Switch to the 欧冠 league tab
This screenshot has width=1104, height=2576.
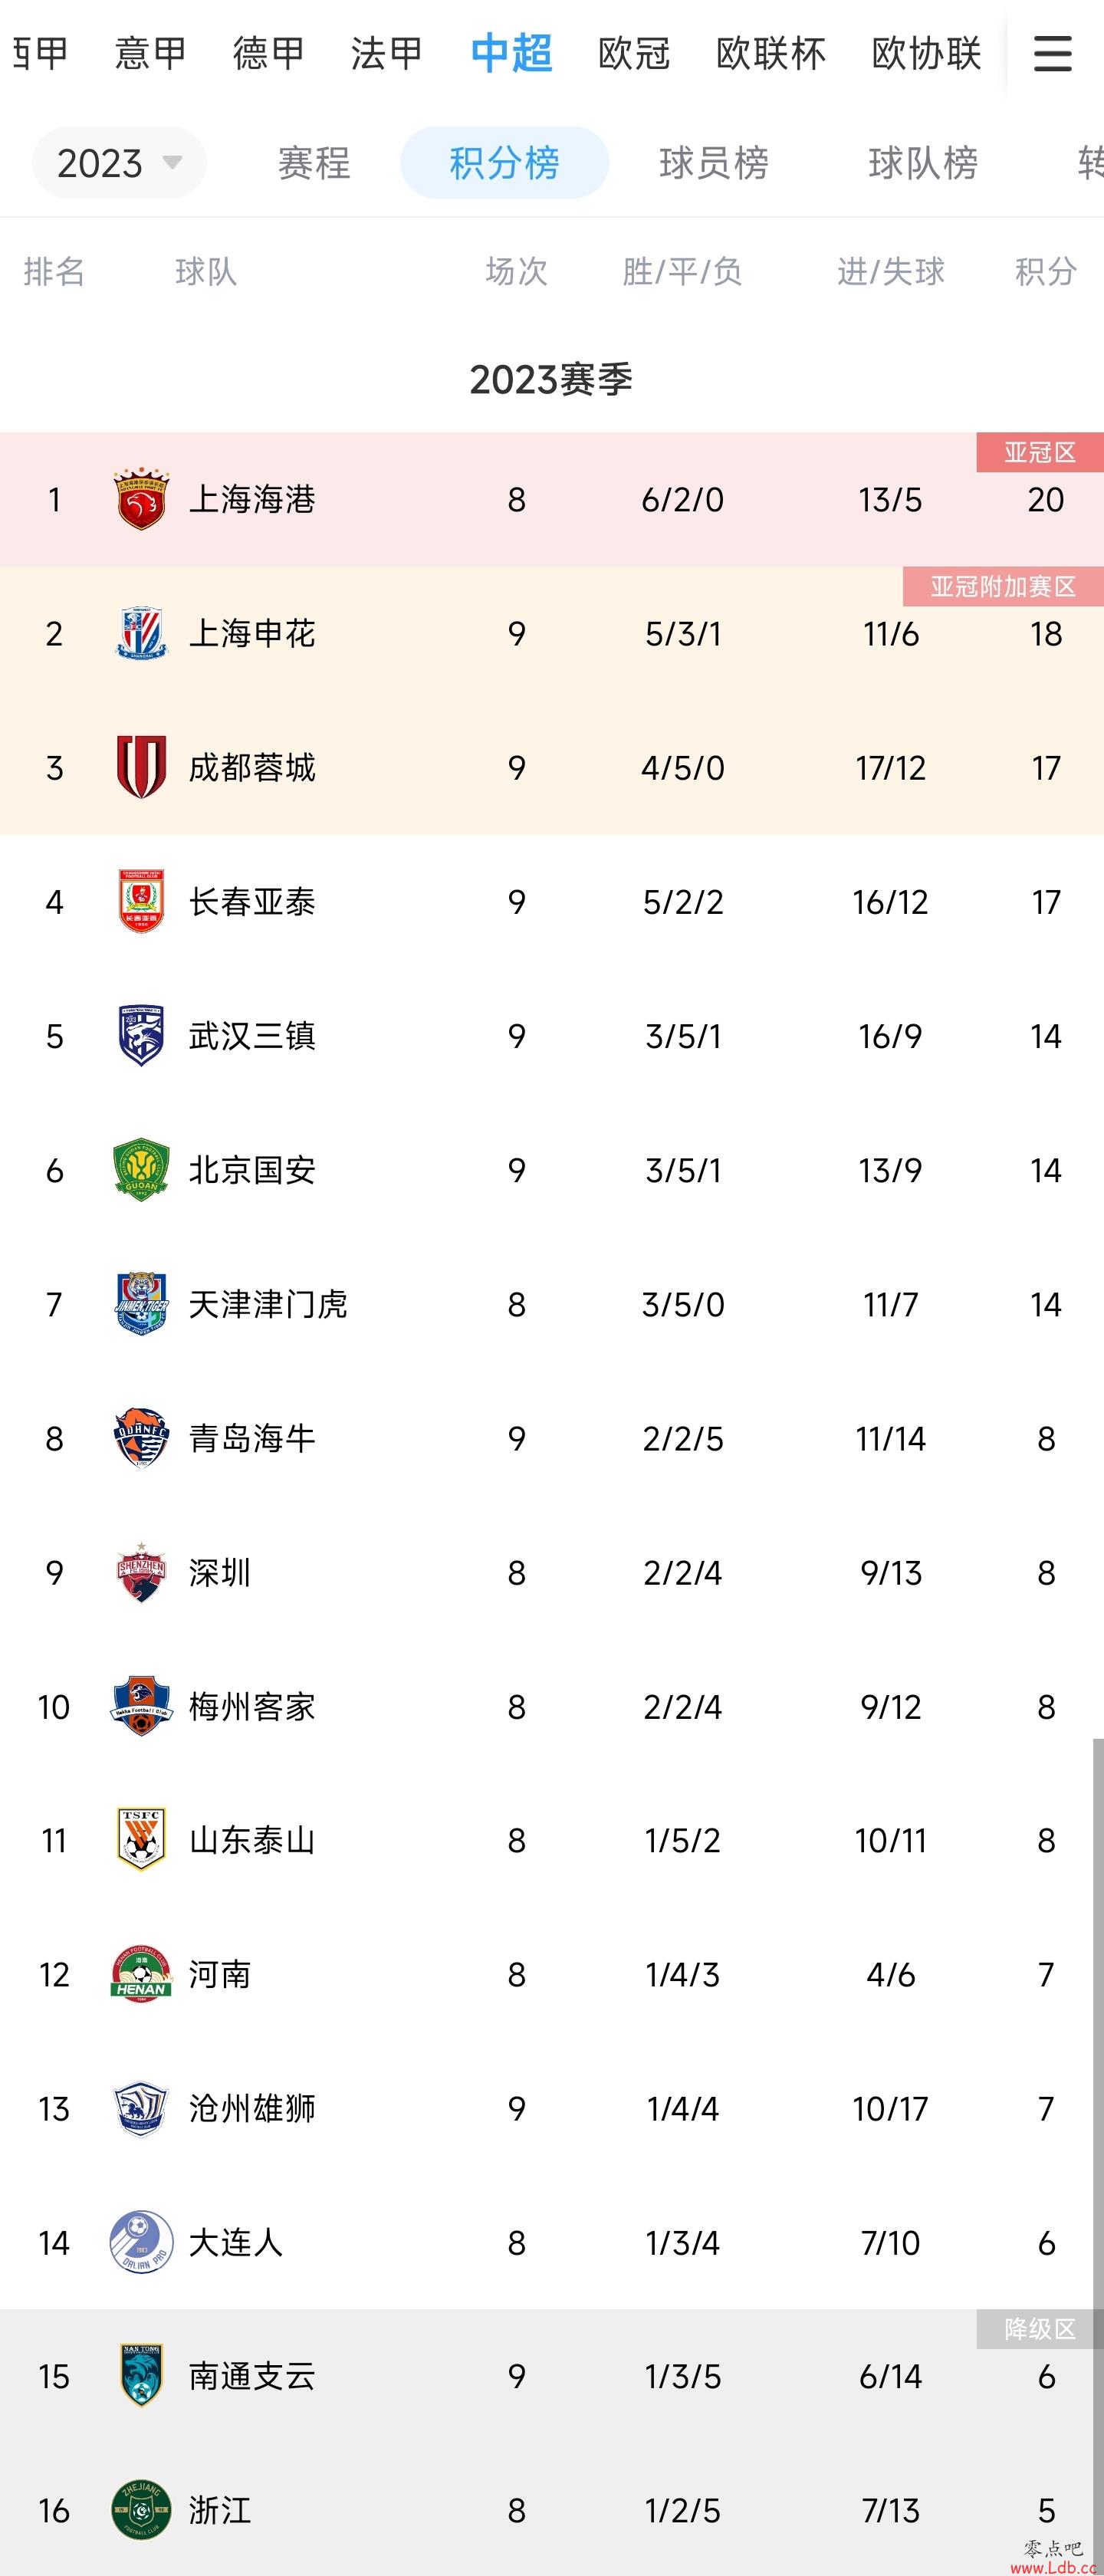click(634, 53)
